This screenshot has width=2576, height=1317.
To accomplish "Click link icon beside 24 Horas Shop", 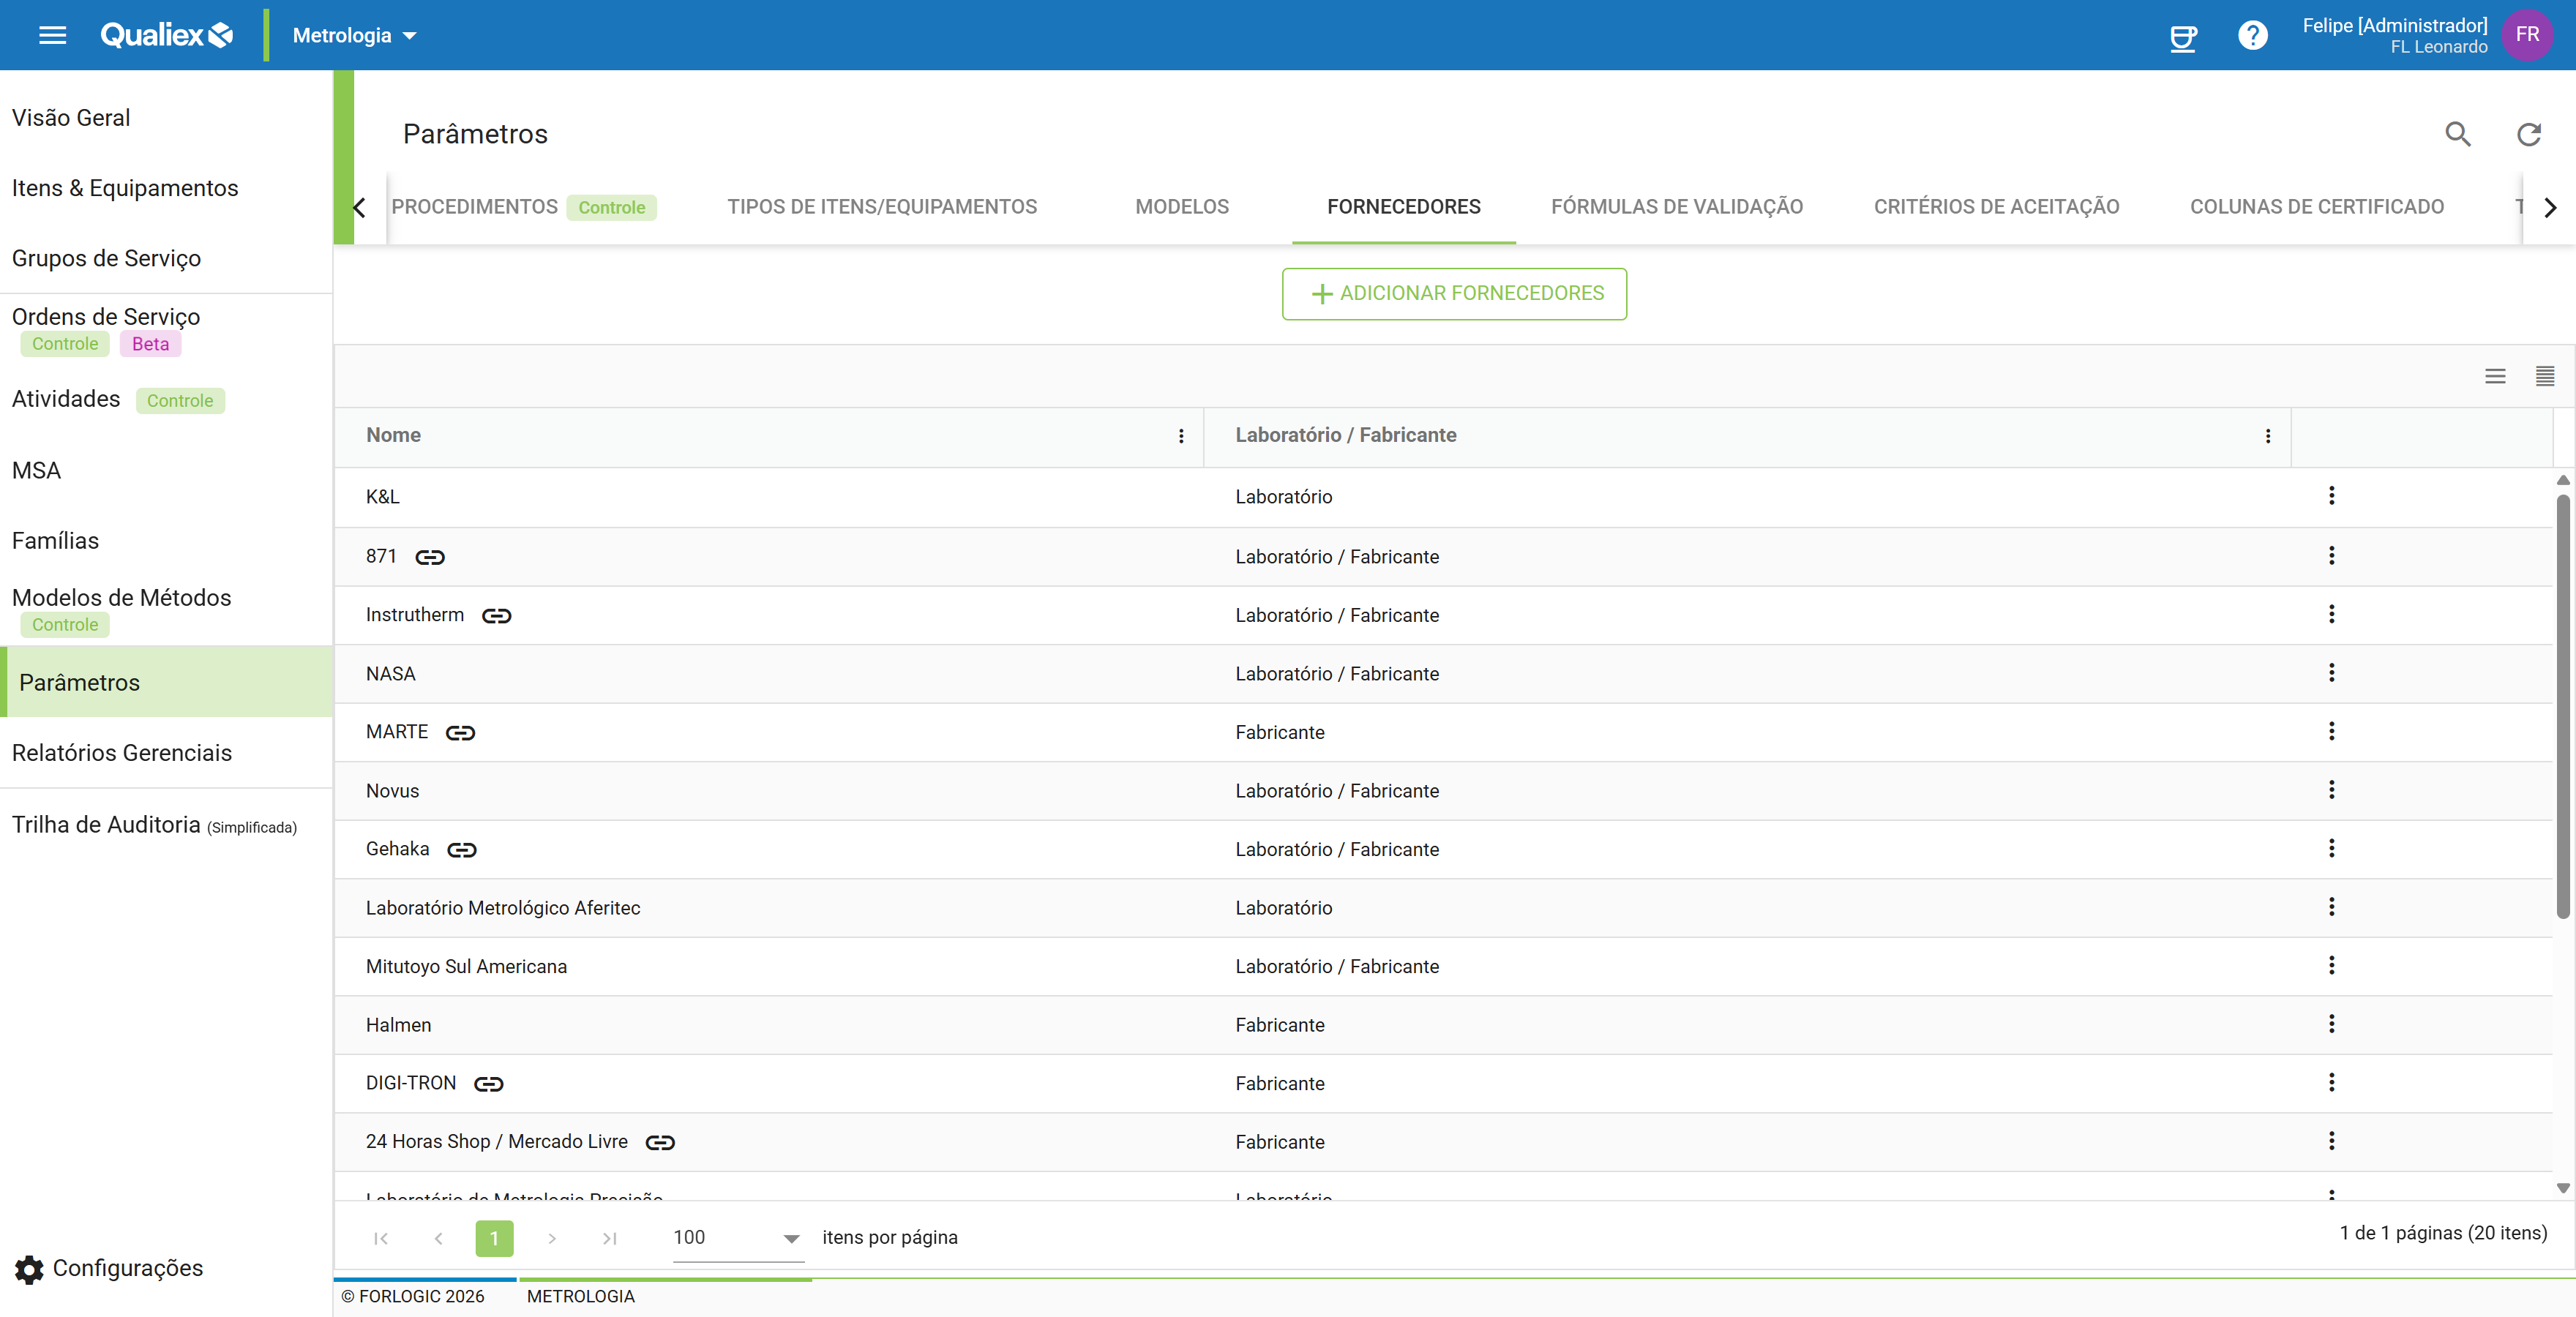I will click(x=660, y=1143).
